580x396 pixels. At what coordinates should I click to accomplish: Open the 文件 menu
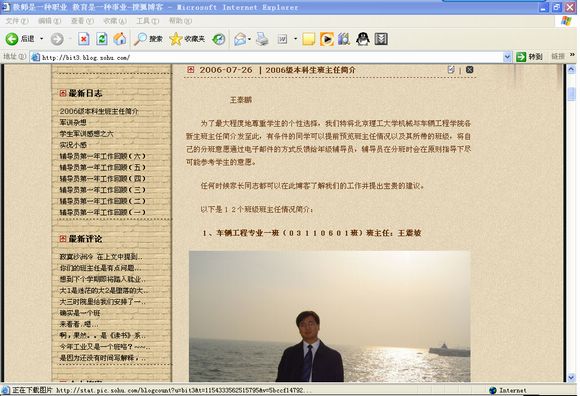(x=17, y=21)
